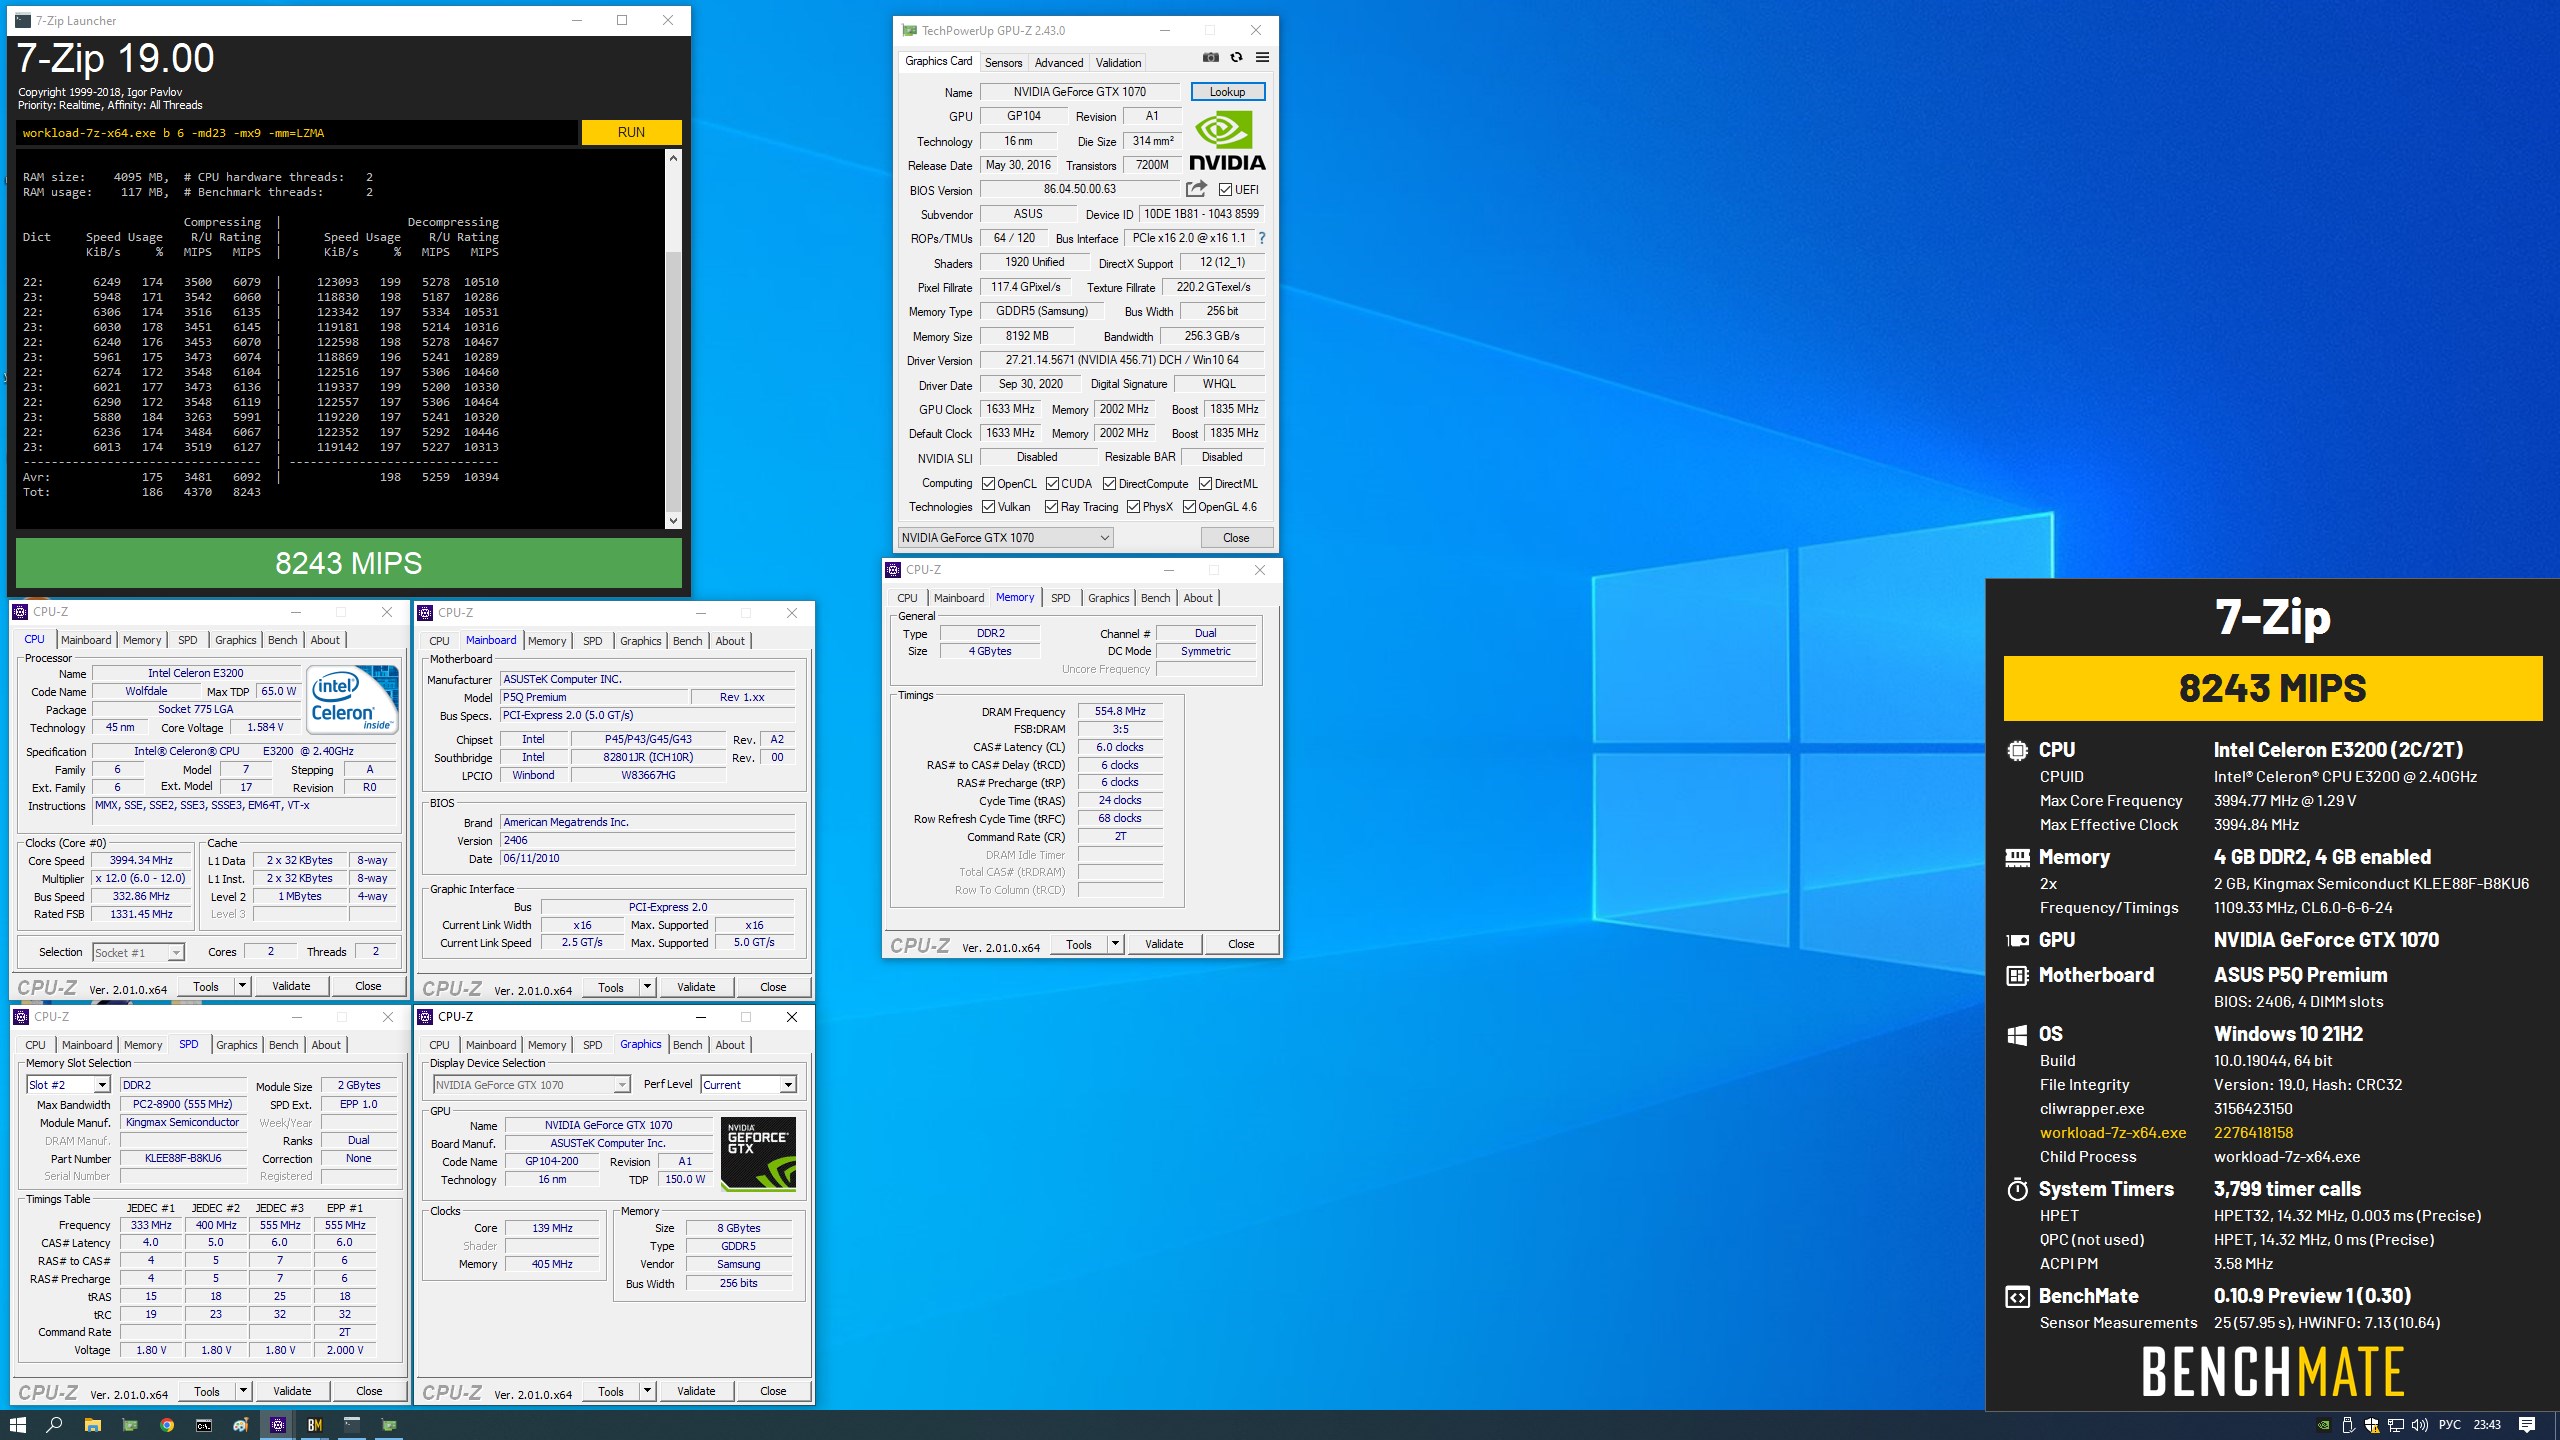Click Tools button in CPU-Z Graphics window
Viewport: 2560px width, 1440px height.
pos(610,1391)
